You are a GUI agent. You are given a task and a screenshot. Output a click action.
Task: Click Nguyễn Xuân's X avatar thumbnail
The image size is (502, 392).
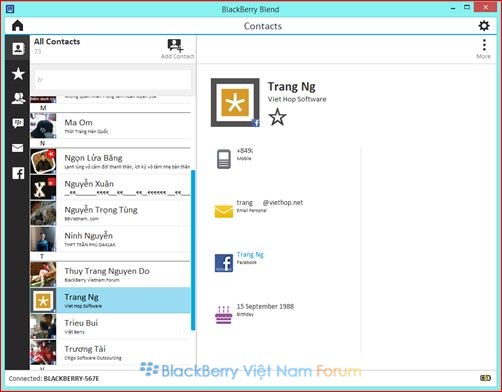(x=43, y=187)
